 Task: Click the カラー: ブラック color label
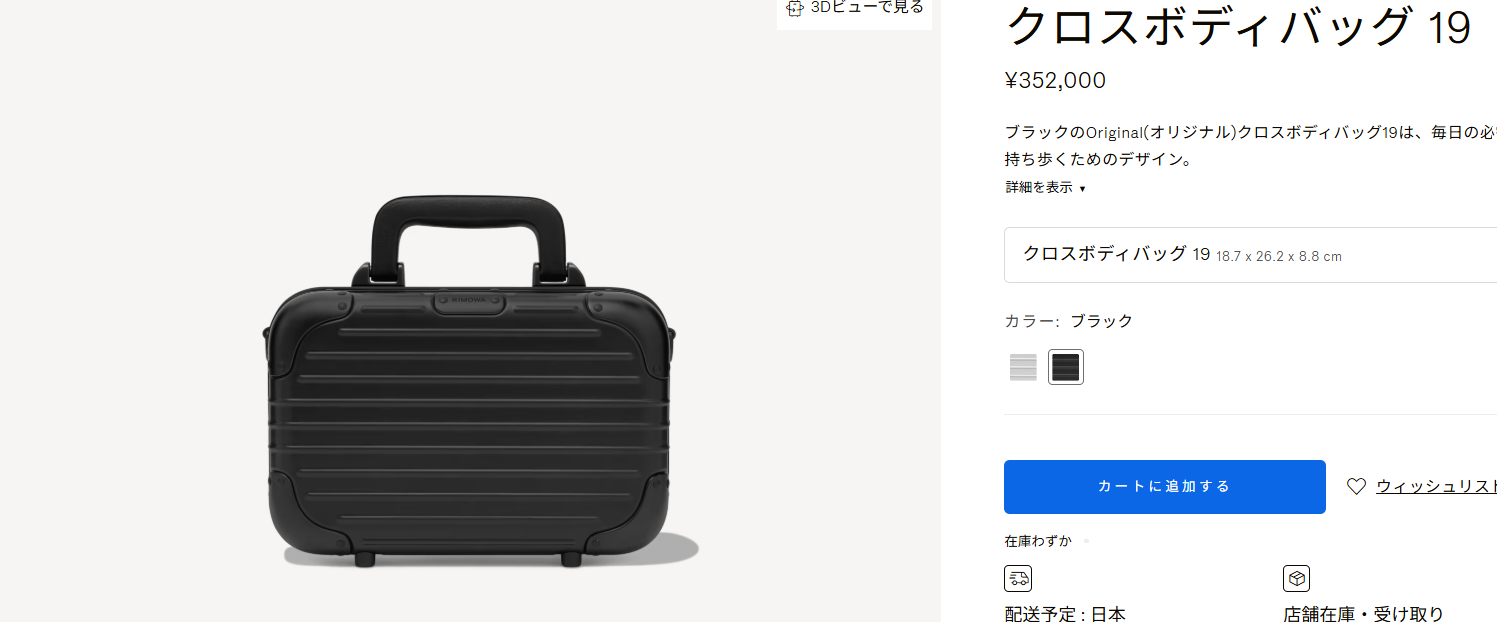pyautogui.click(x=1069, y=321)
